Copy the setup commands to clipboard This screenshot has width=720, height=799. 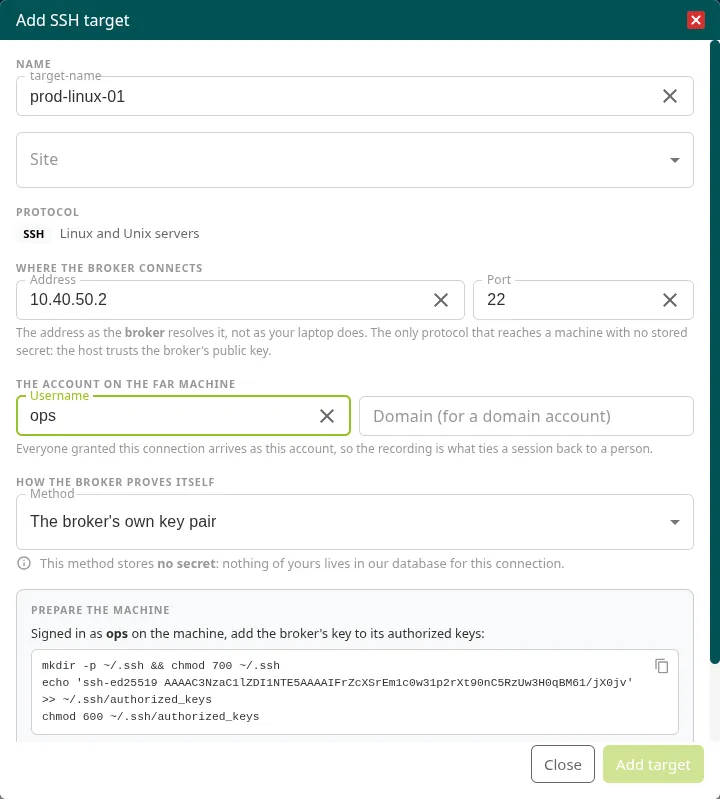(x=661, y=666)
